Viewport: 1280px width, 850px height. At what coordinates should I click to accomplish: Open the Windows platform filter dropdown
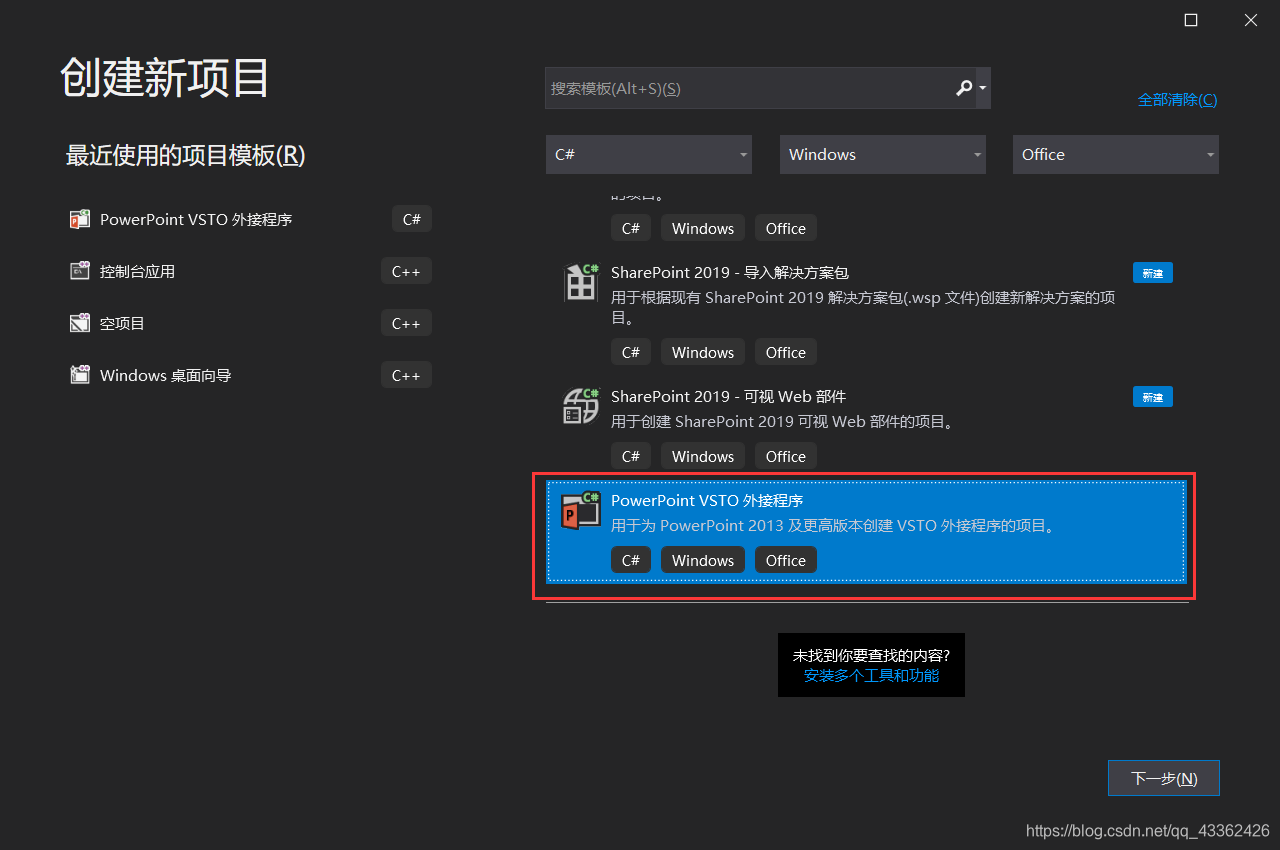coord(883,154)
